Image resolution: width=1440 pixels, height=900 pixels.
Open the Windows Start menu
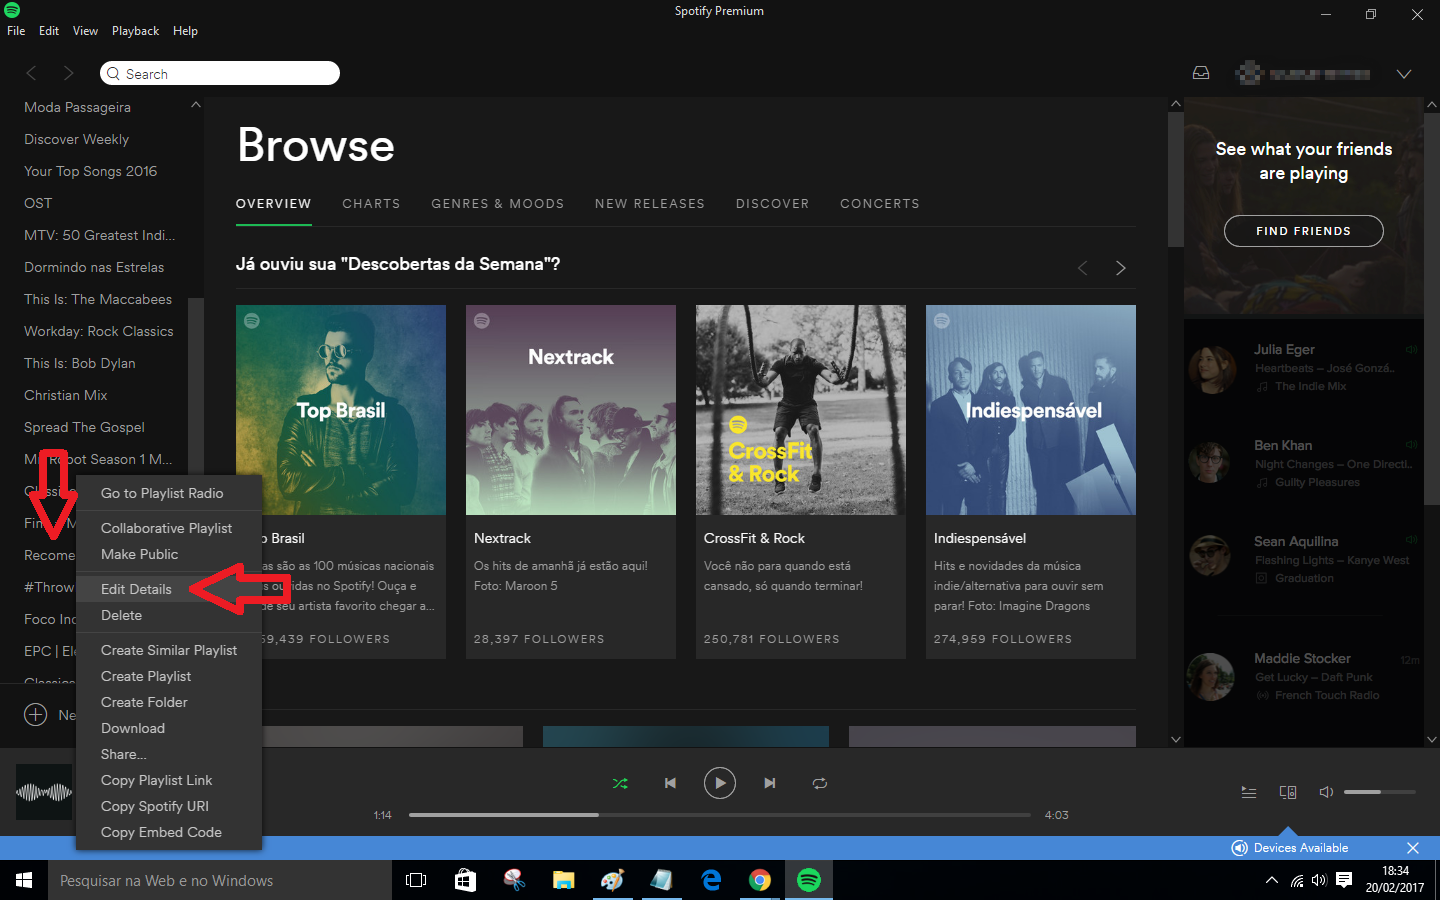(x=24, y=880)
